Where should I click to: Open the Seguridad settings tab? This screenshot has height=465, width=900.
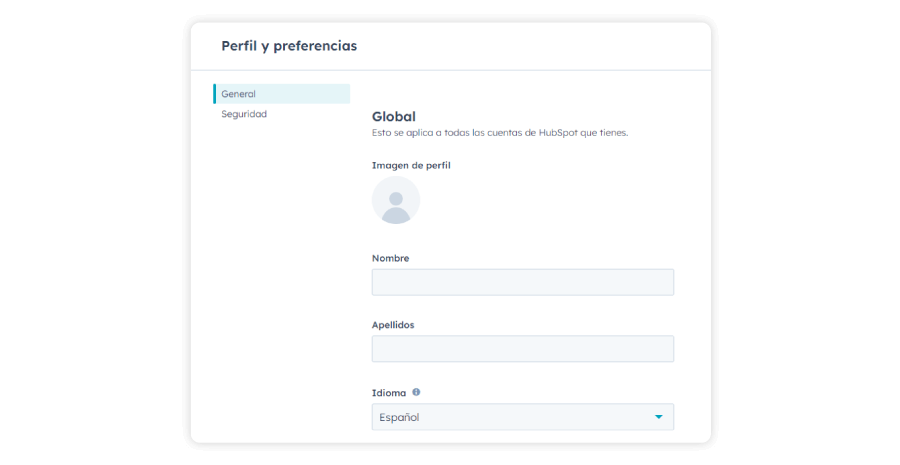point(244,114)
